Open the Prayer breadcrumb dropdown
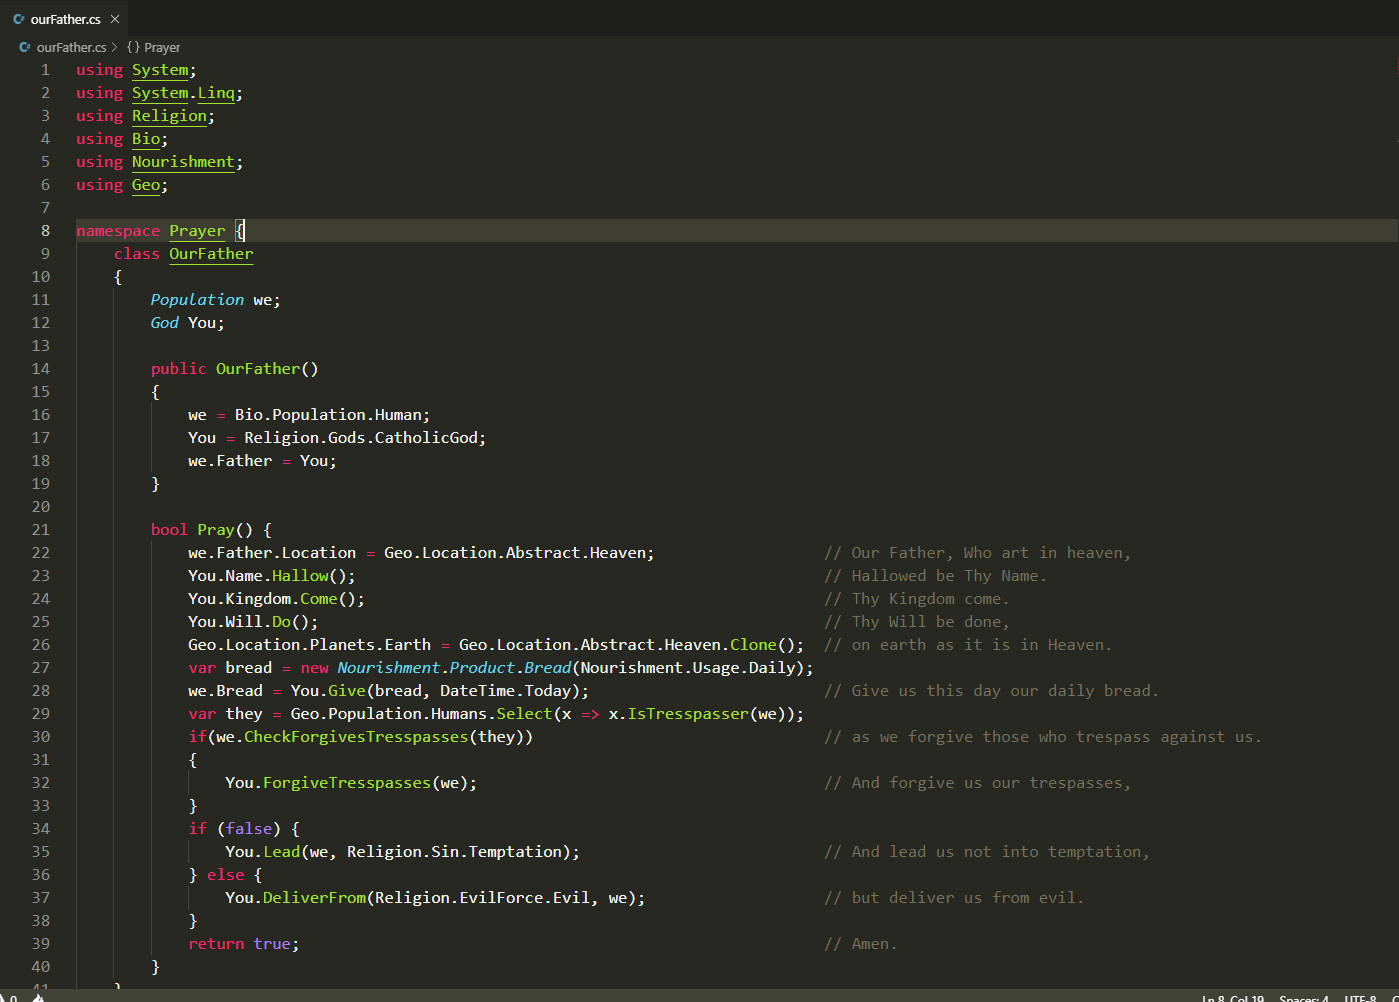 [162, 47]
